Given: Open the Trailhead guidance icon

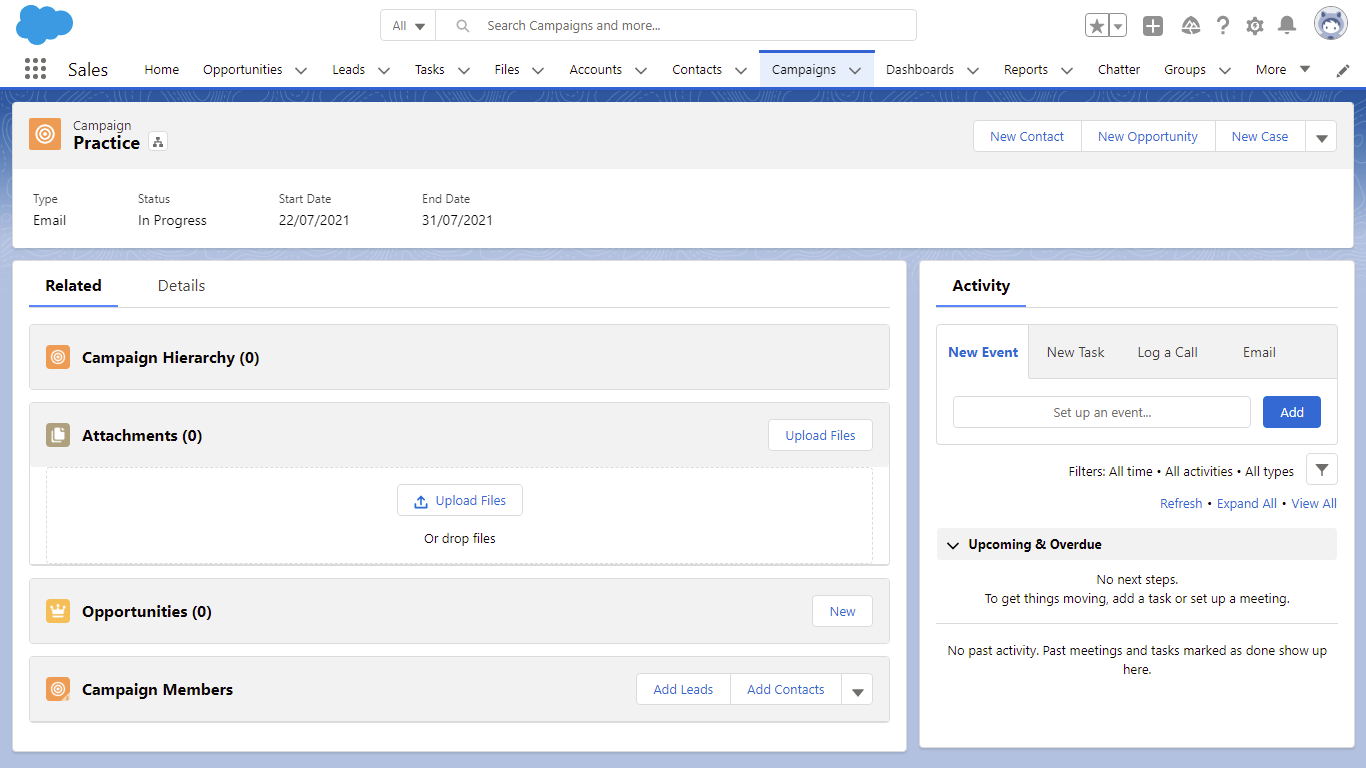Looking at the screenshot, I should (1191, 26).
